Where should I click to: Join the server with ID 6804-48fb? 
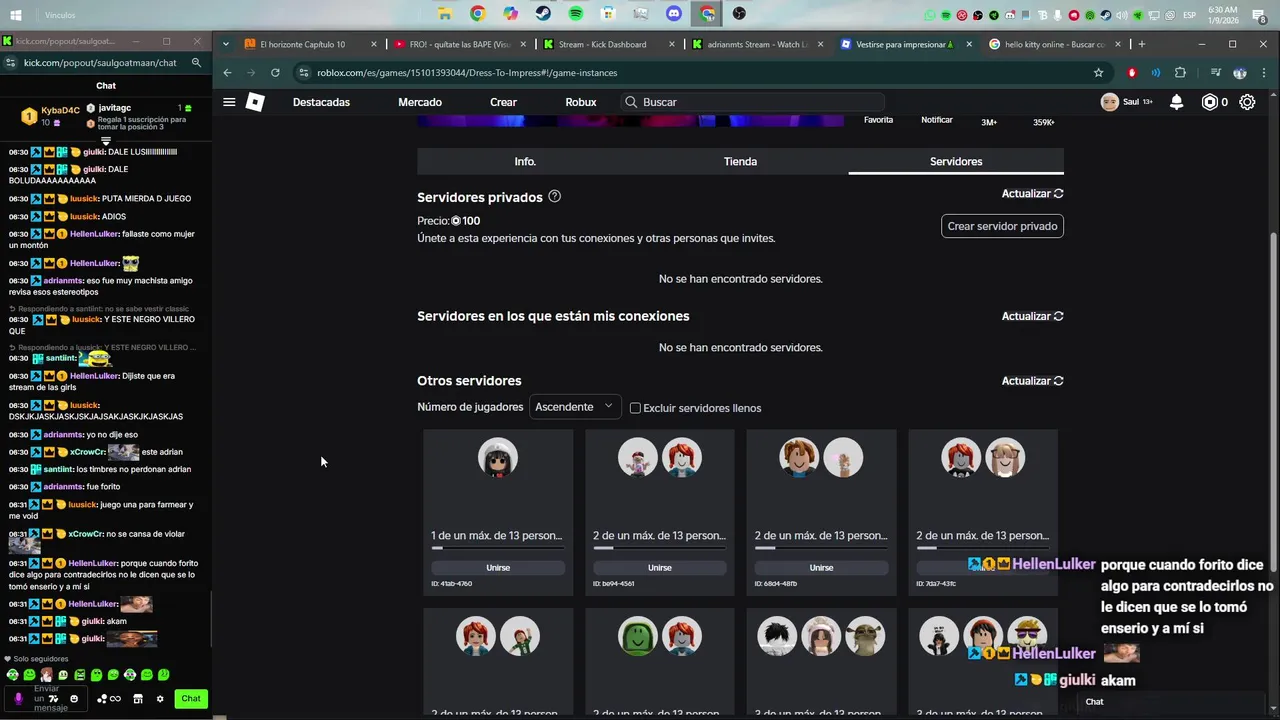point(821,567)
